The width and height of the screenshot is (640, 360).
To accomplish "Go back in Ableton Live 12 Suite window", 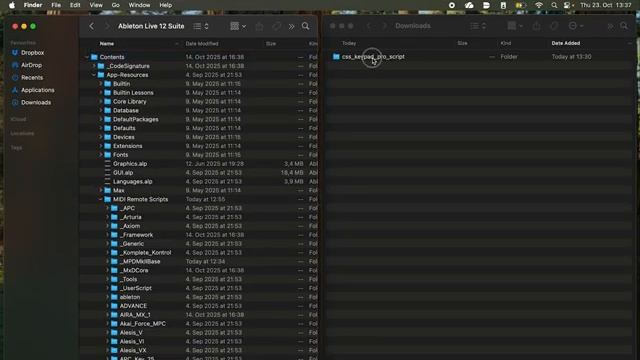I will coord(91,26).
